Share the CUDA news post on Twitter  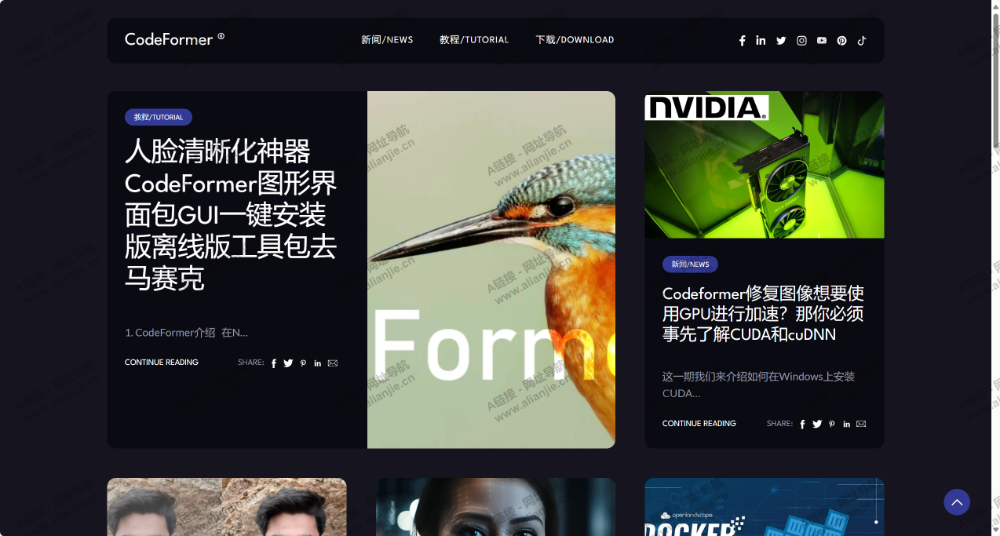(817, 424)
